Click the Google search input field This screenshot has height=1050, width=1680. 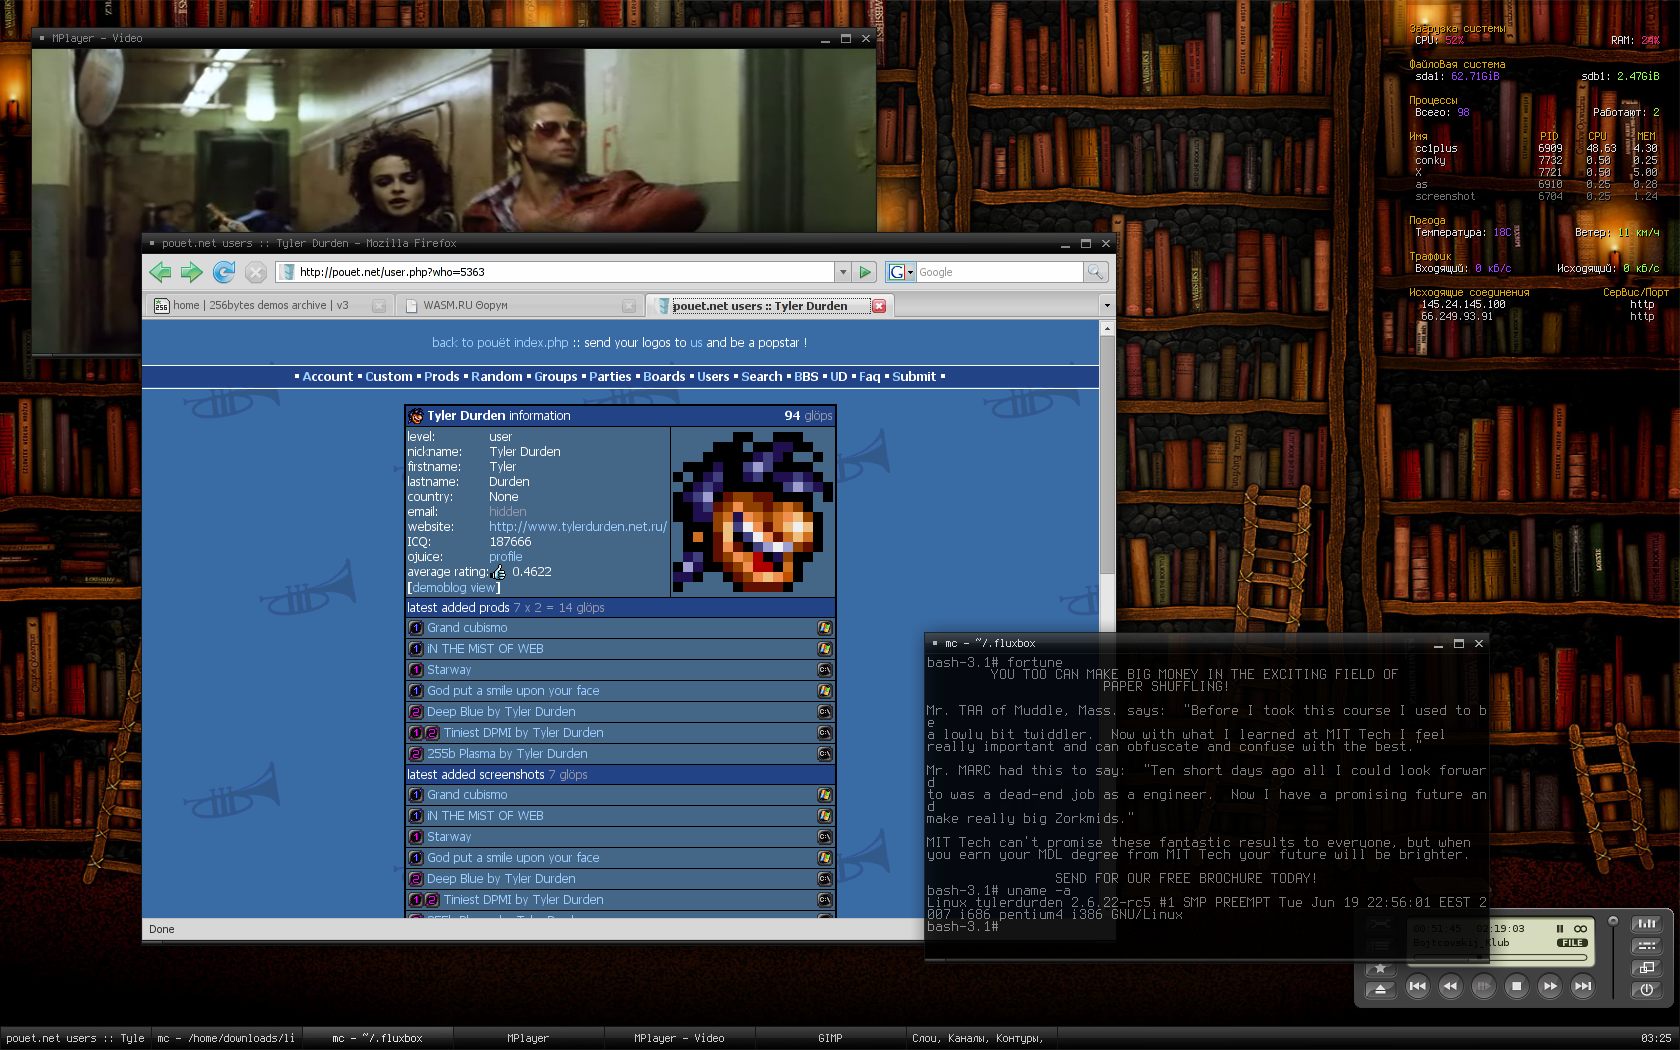999,272
